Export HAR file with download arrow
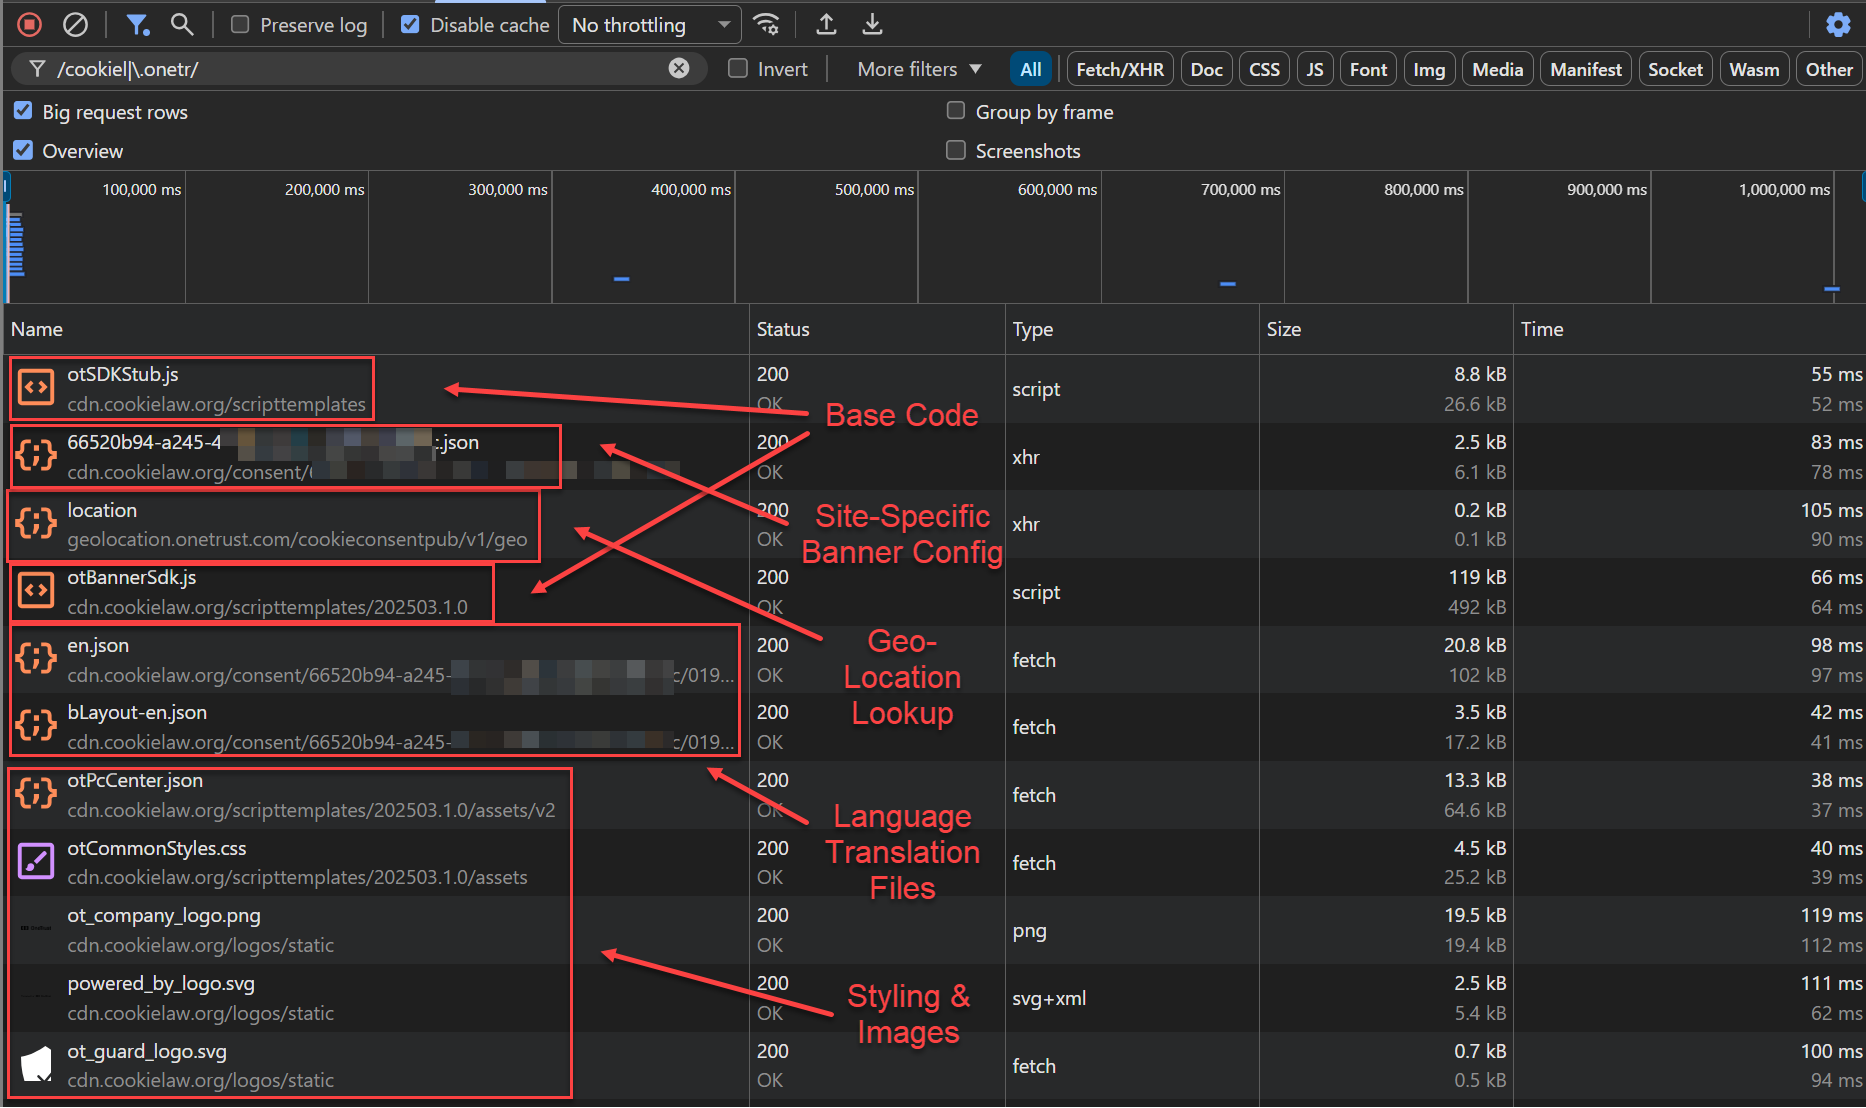 coord(872,24)
